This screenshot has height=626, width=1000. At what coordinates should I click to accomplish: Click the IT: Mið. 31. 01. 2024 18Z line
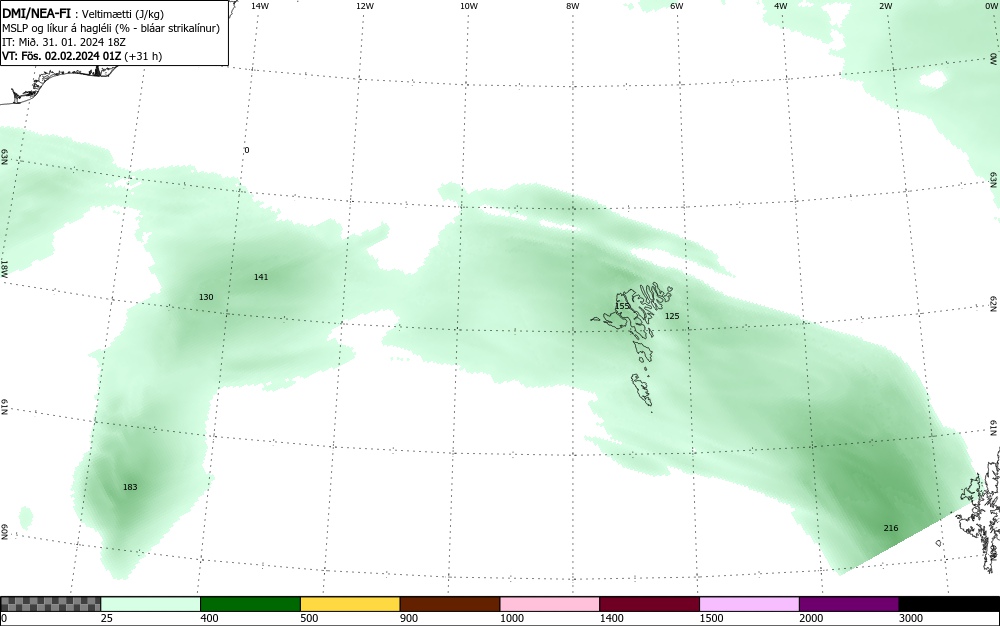tap(64, 42)
